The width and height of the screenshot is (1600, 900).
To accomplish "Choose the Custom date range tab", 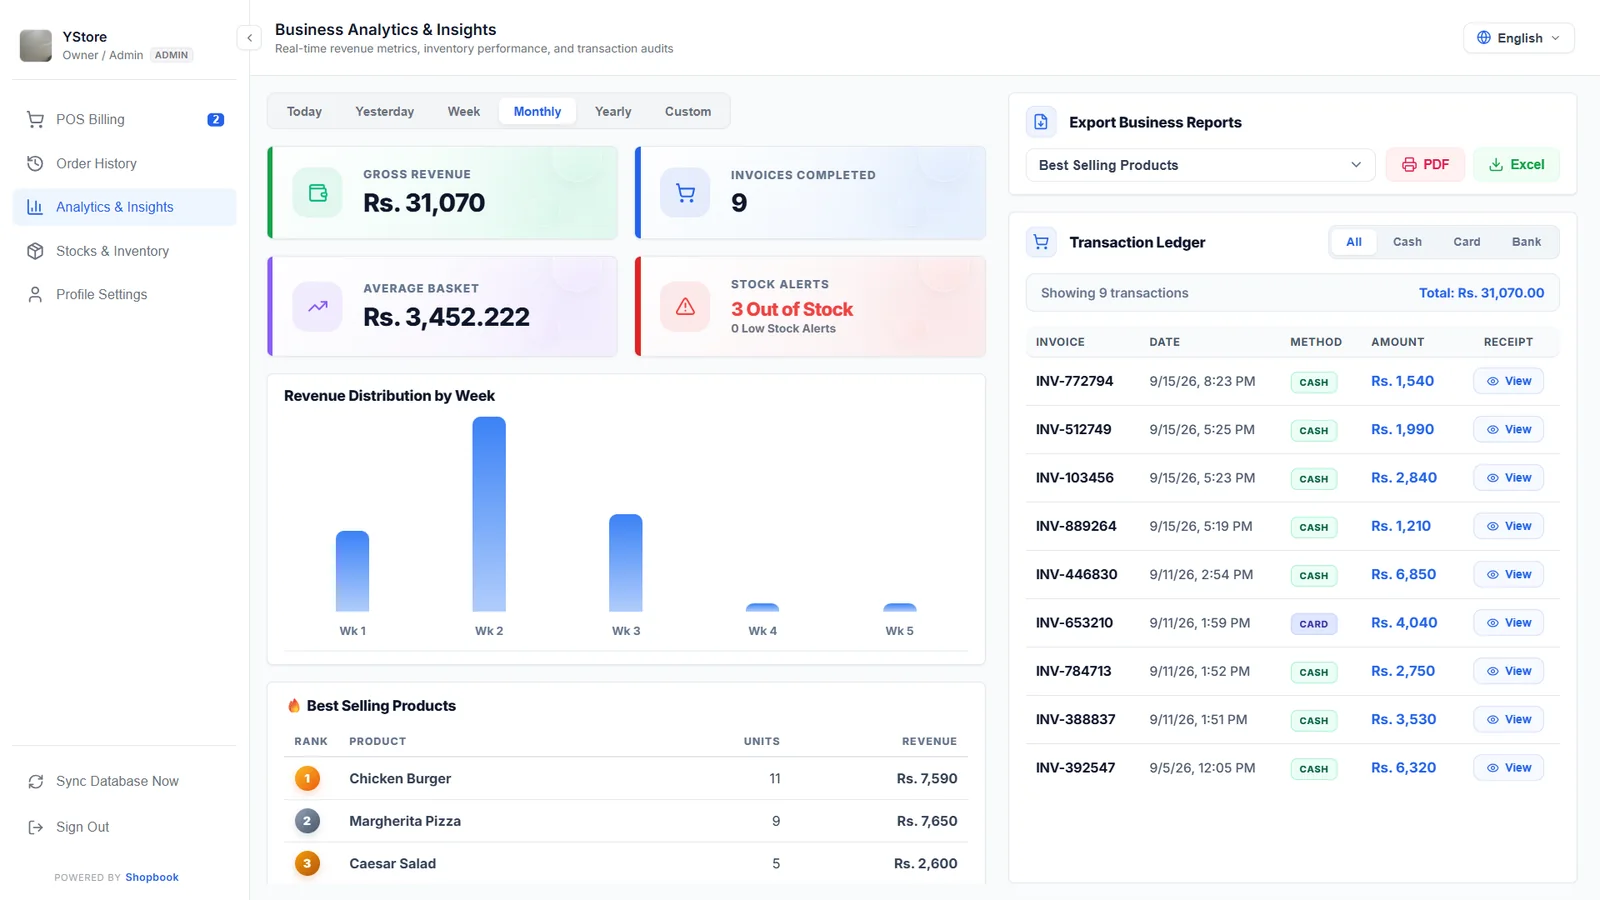I will coord(688,111).
